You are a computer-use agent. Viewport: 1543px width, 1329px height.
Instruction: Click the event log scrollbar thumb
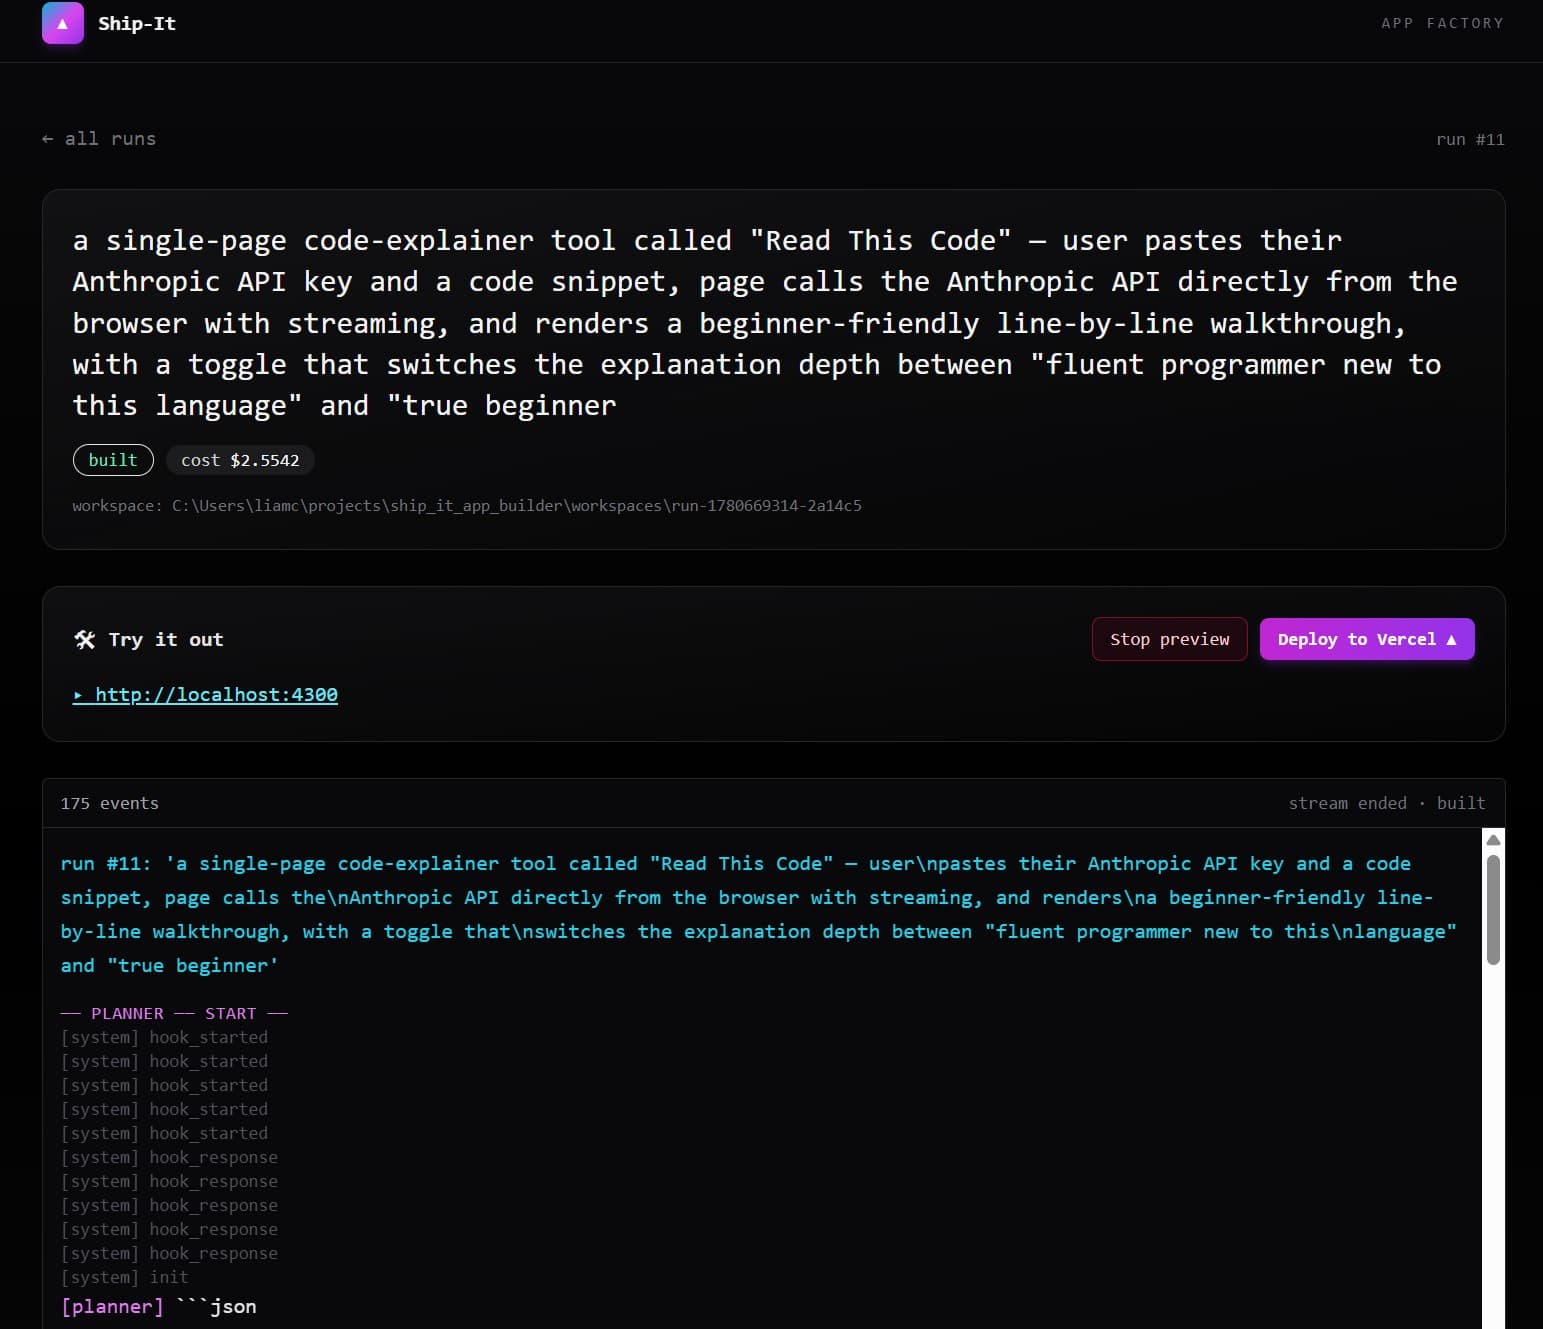pyautogui.click(x=1493, y=909)
